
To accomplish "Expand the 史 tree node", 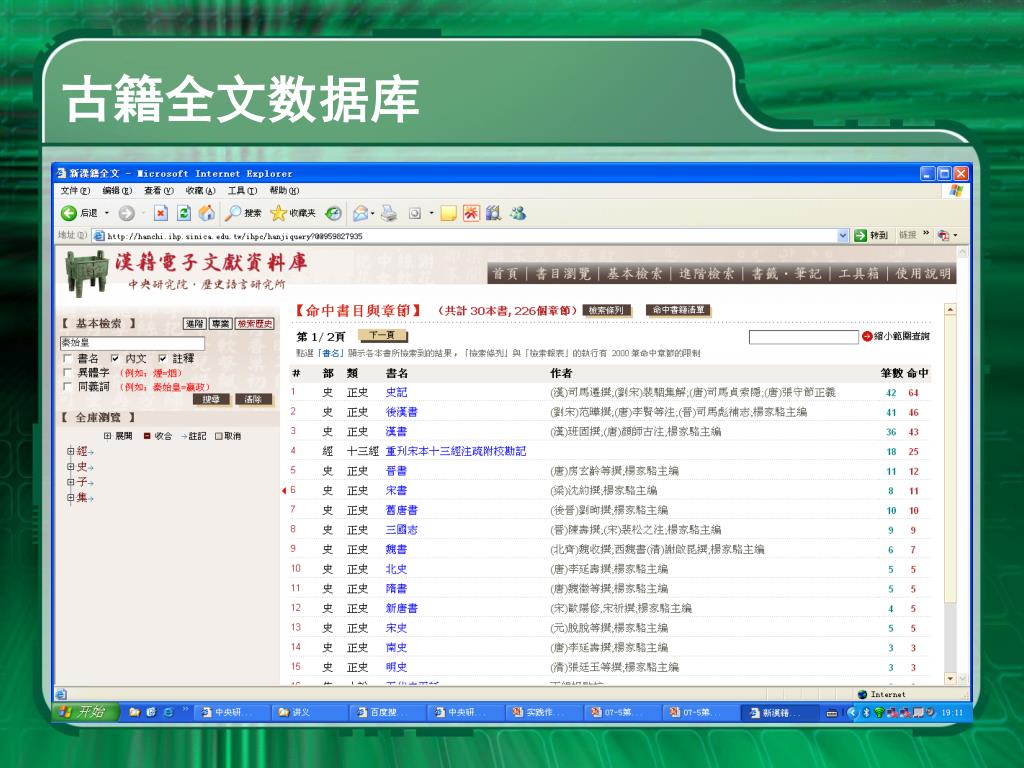I will pyautogui.click(x=71, y=466).
